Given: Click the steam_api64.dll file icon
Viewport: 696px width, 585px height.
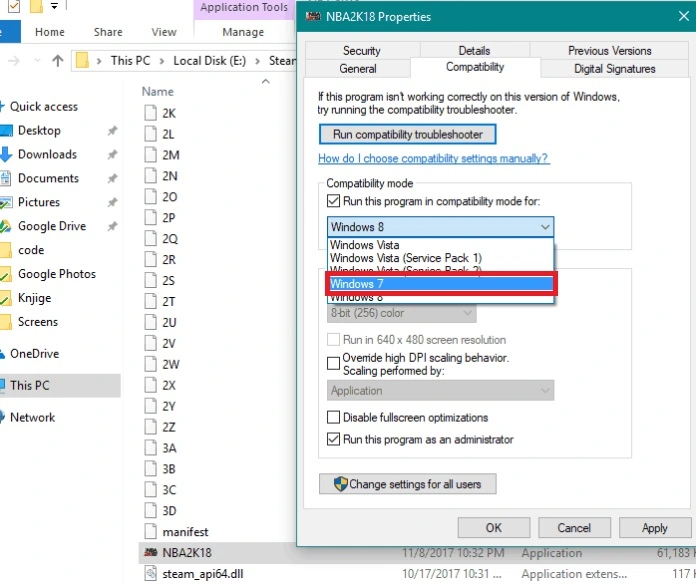Looking at the screenshot, I should coord(150,573).
